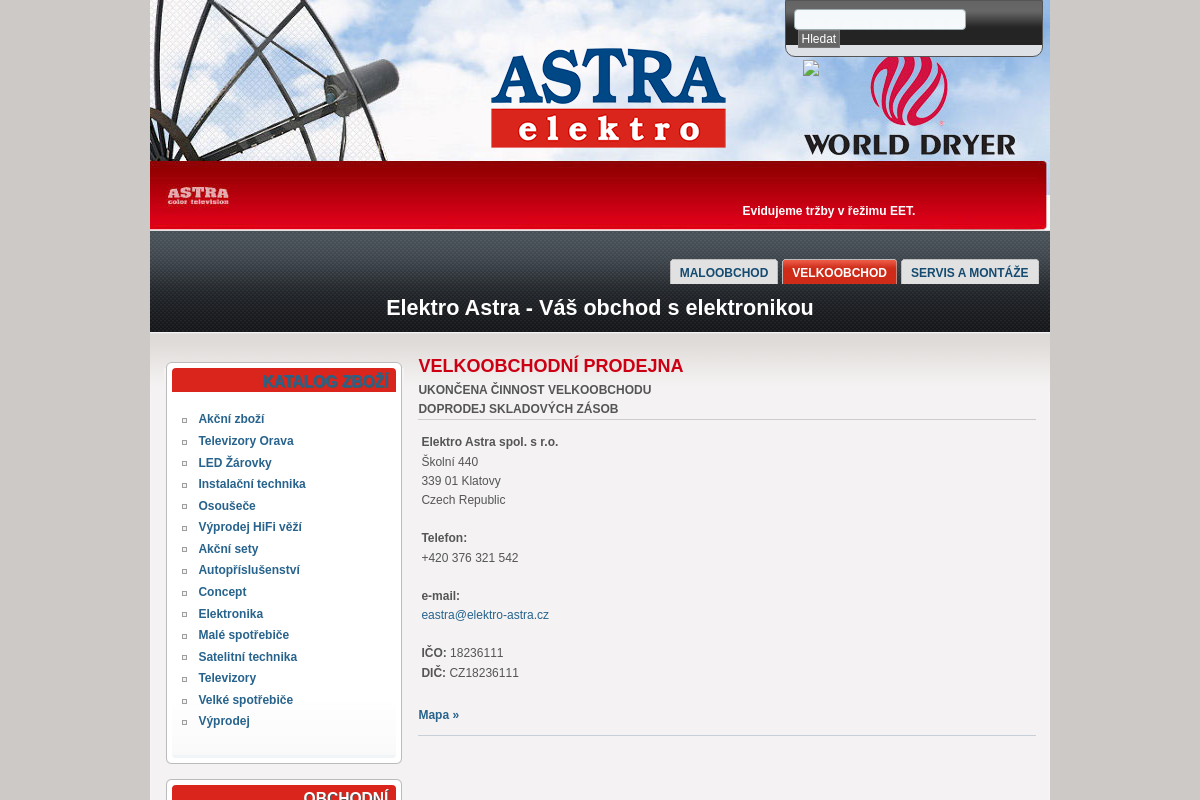Click inside the search input field
The image size is (1200, 800).
879,19
